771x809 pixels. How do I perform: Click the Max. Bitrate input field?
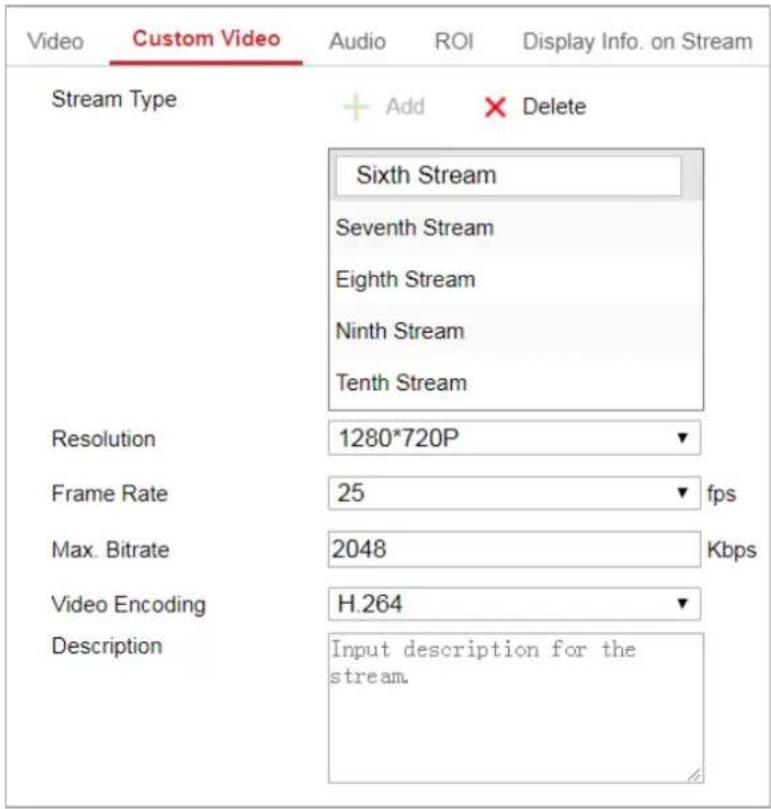514,549
